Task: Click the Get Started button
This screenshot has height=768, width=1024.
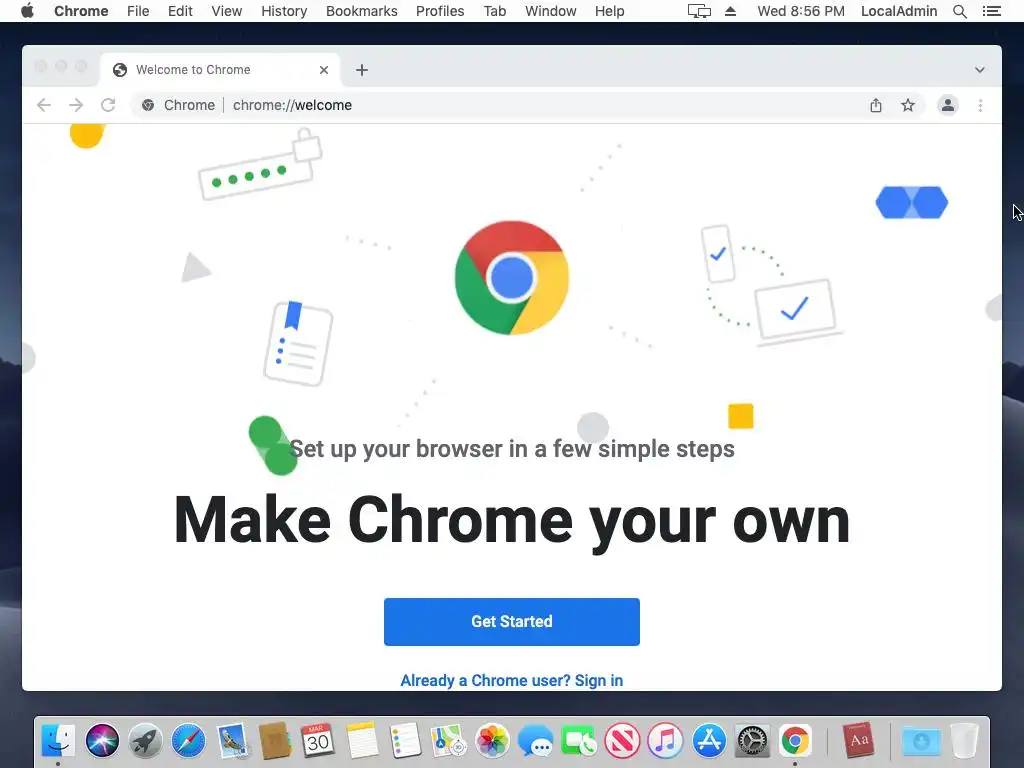Action: click(x=511, y=622)
